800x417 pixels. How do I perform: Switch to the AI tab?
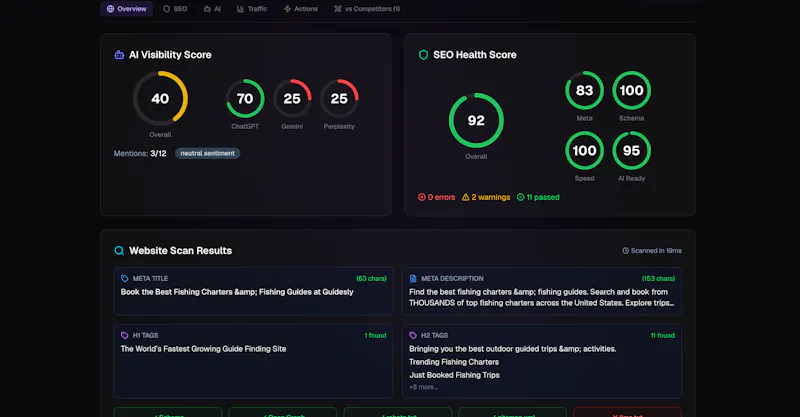[x=212, y=9]
